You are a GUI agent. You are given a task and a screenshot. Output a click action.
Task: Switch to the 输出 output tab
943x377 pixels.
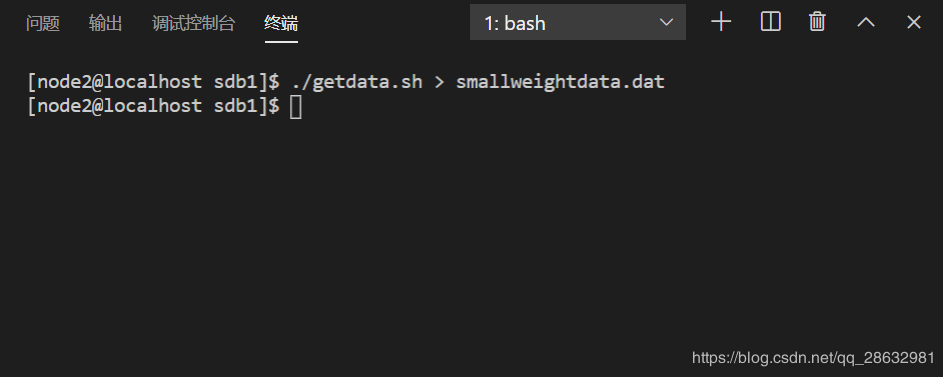coord(105,23)
